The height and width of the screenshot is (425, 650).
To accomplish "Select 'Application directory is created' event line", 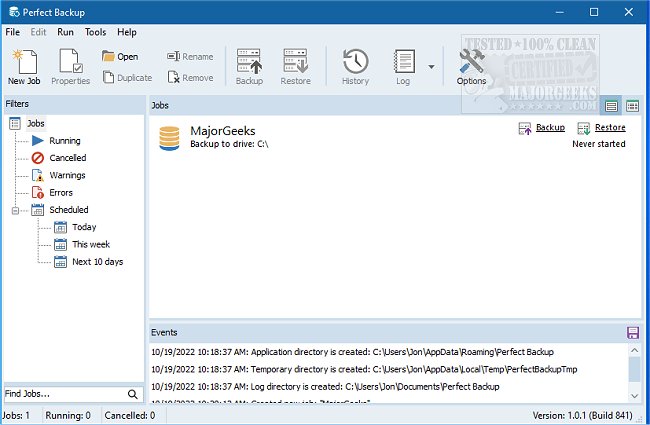I will tap(352, 352).
